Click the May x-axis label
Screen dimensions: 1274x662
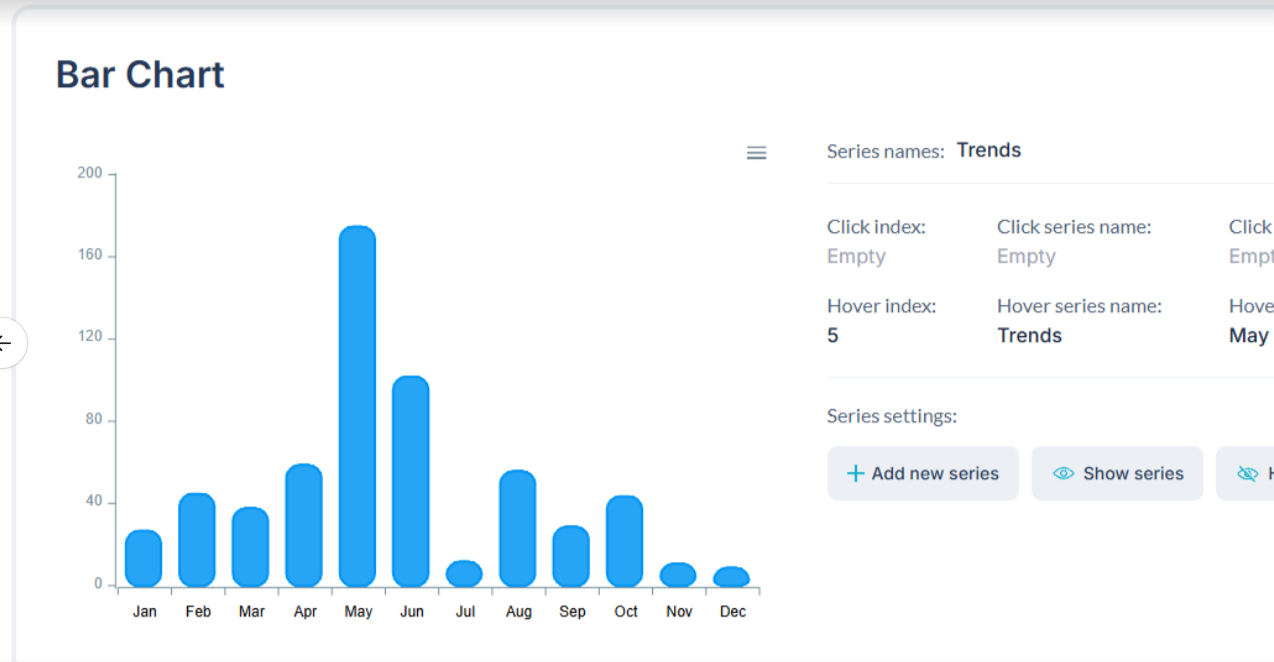click(358, 611)
